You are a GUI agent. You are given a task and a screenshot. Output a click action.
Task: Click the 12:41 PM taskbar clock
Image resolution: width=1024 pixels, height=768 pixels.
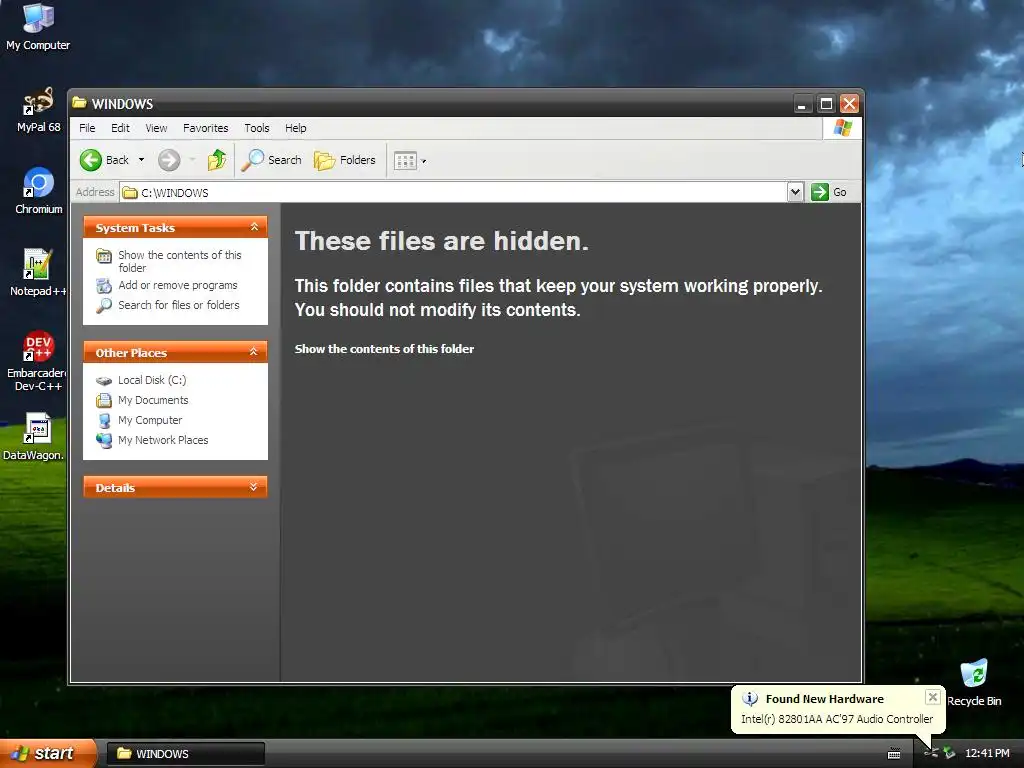(x=987, y=753)
